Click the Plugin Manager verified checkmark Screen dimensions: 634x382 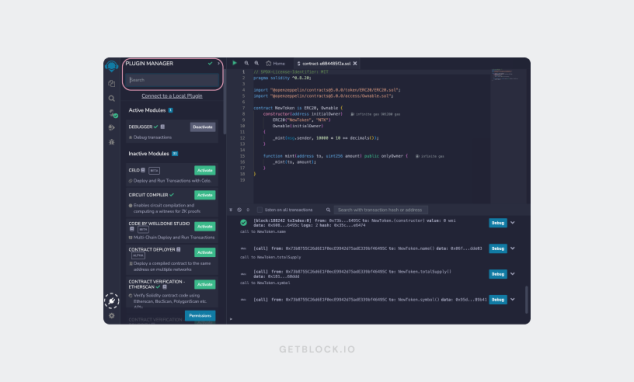coord(210,63)
